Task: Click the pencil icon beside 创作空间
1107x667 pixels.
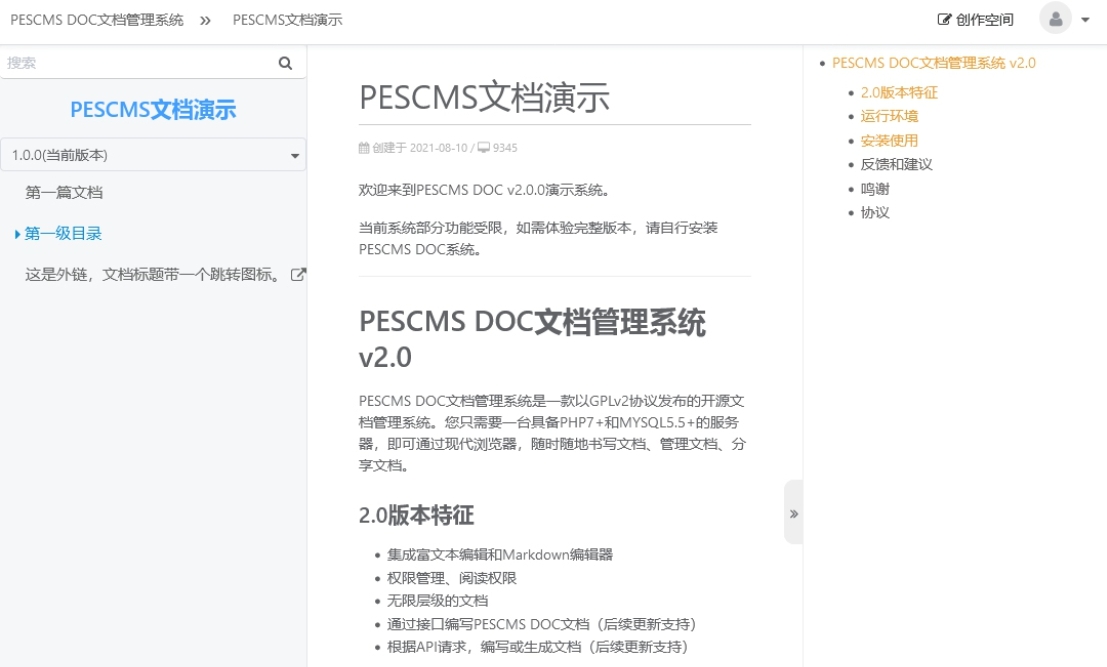Action: point(944,19)
